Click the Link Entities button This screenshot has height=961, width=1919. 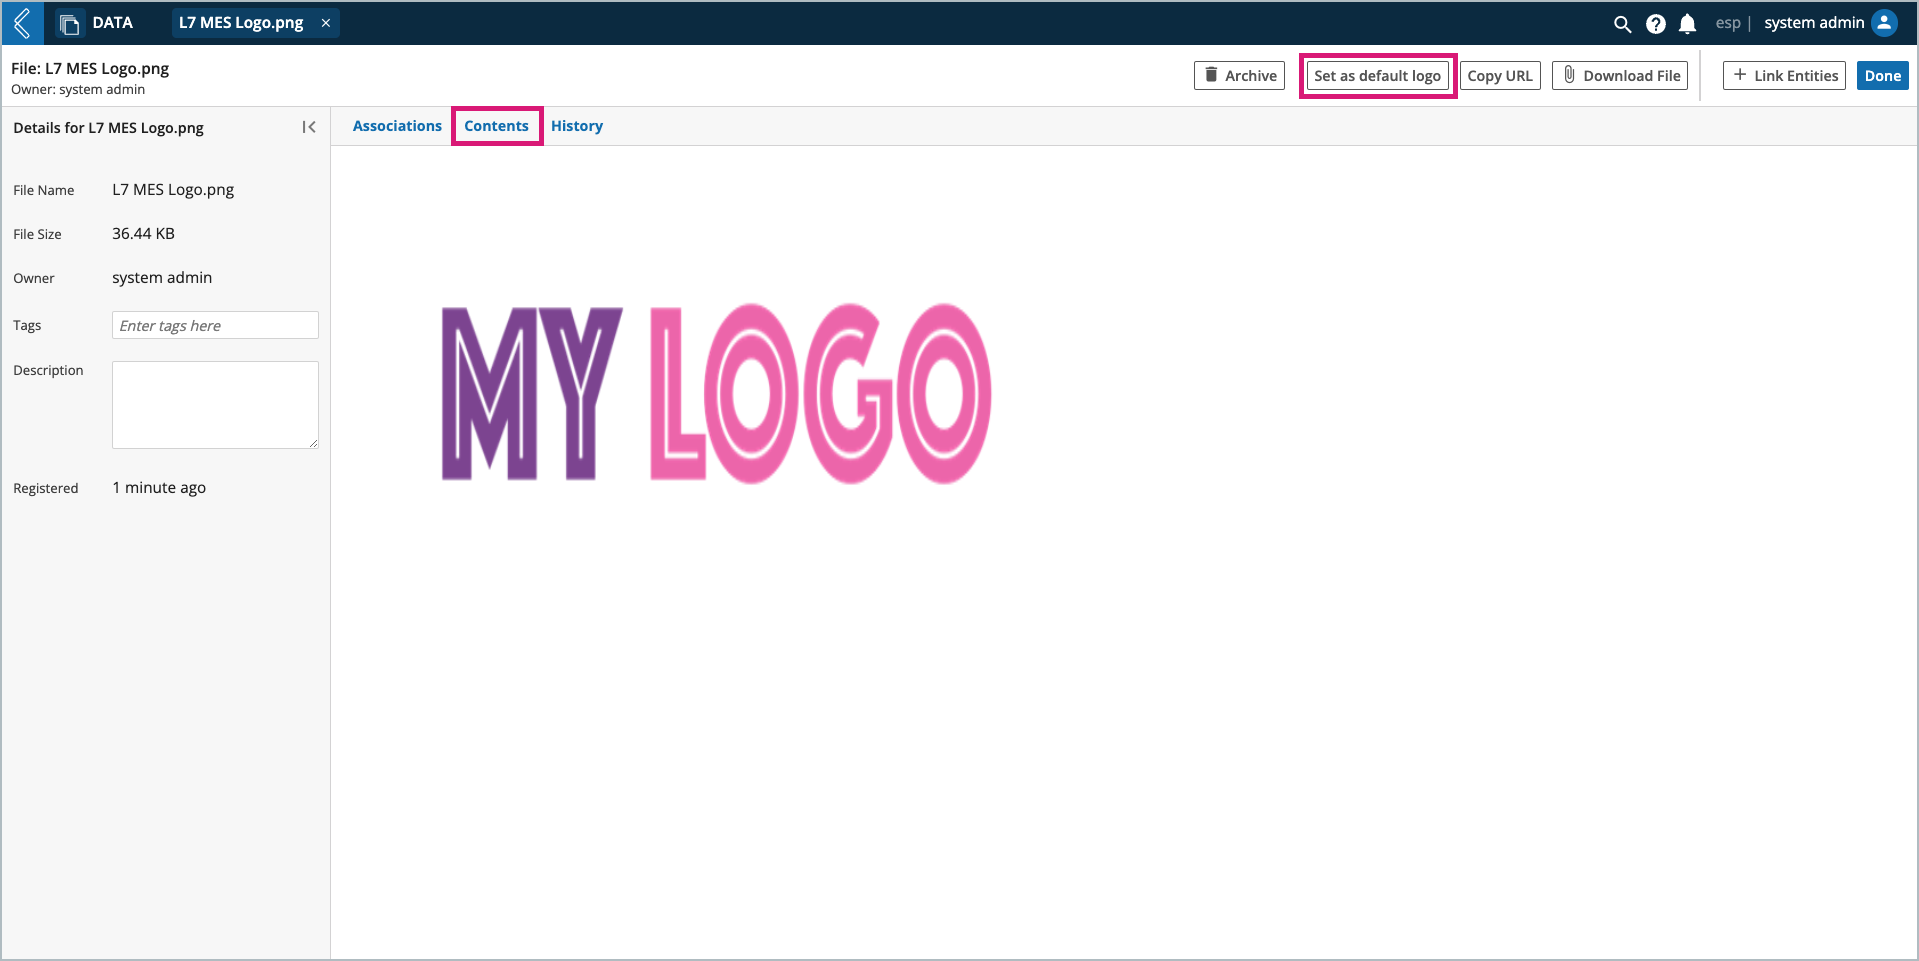[x=1784, y=76]
